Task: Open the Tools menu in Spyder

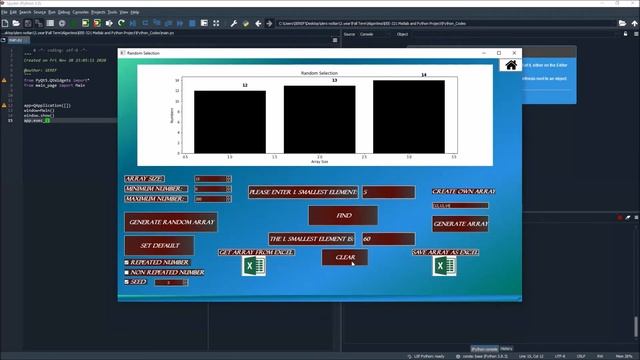Action: point(112,12)
